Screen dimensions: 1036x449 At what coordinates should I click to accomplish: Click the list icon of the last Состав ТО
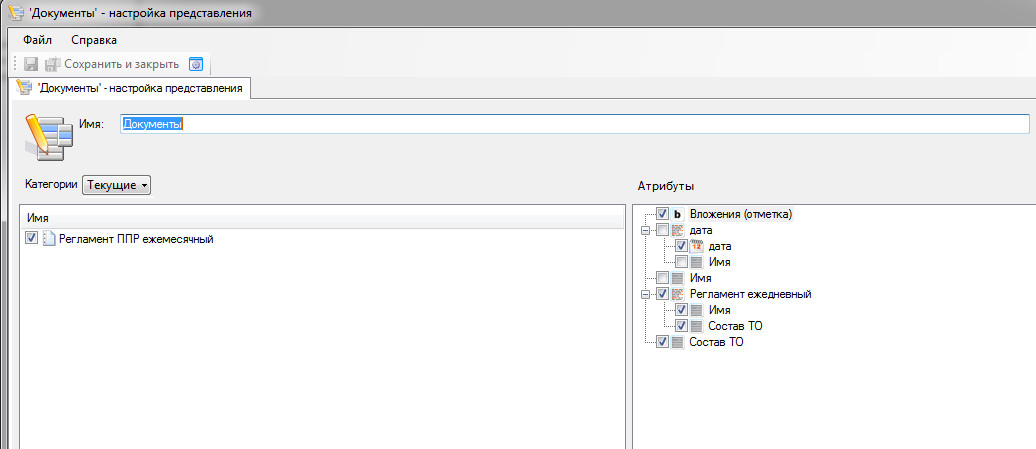point(677,342)
